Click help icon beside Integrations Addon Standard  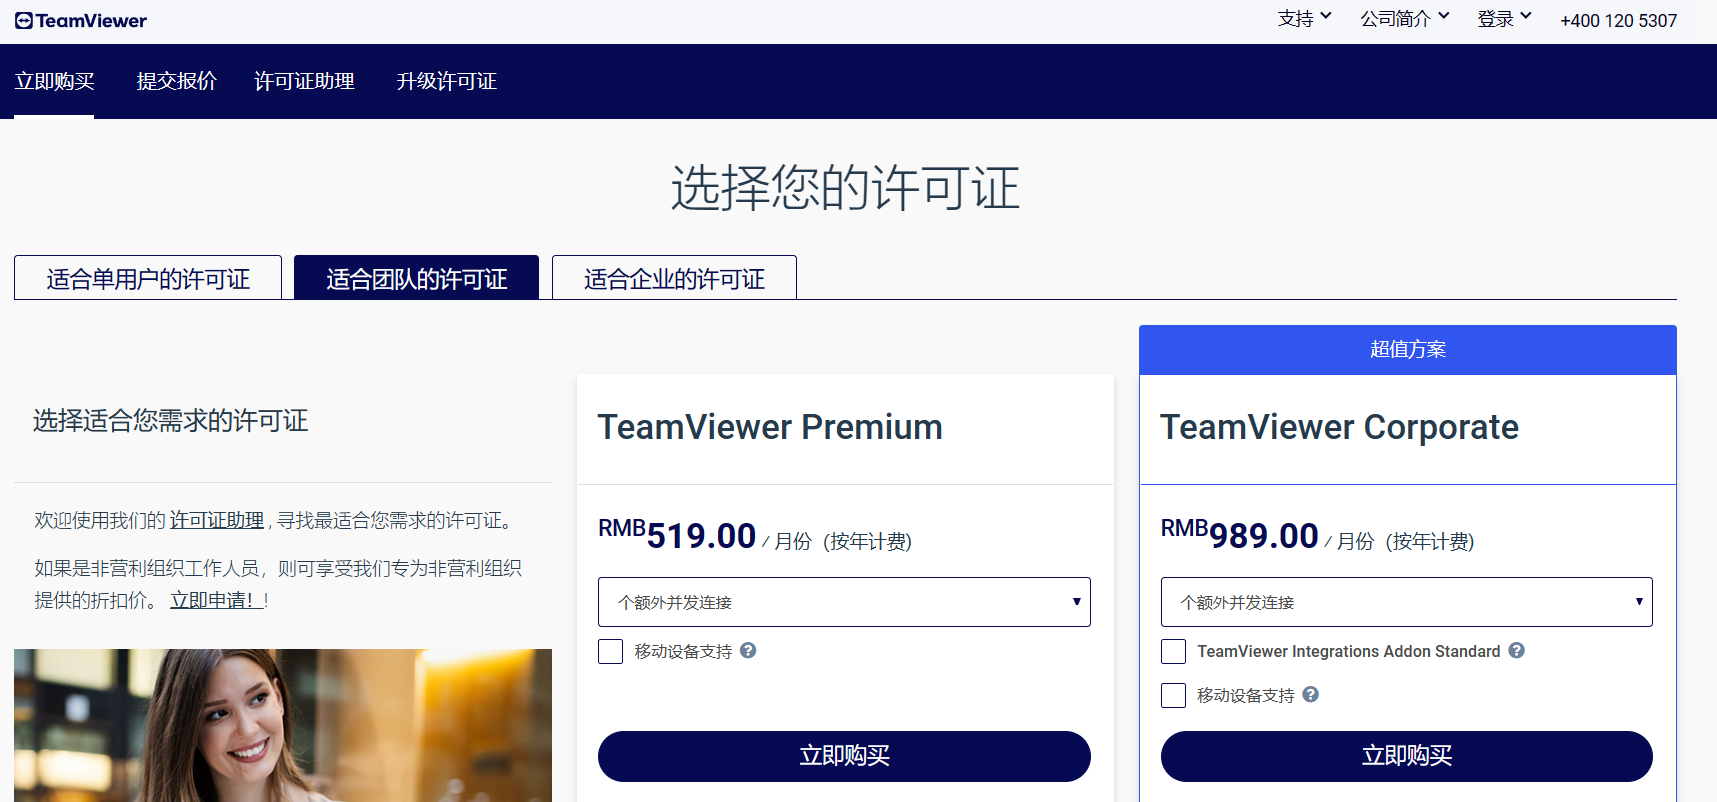pyautogui.click(x=1516, y=651)
